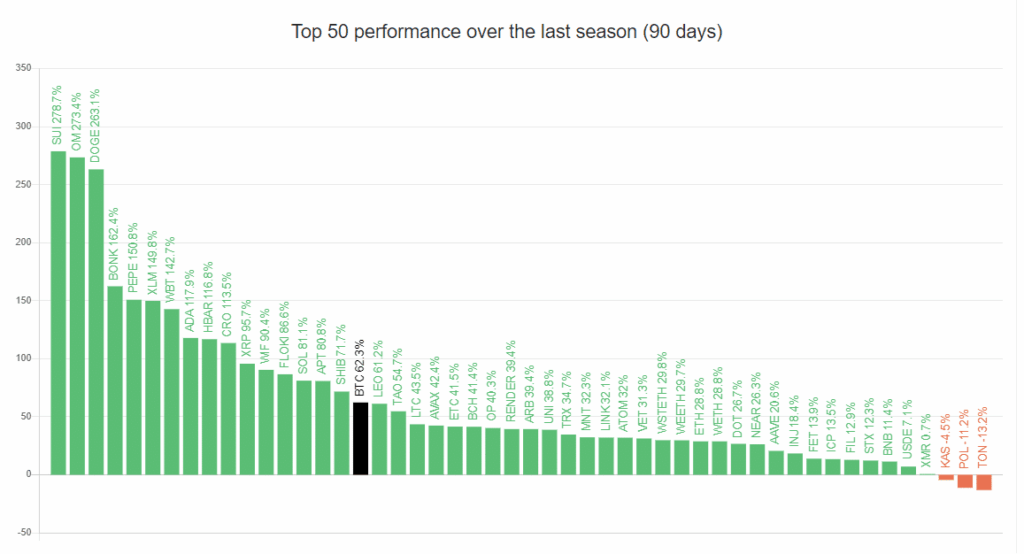Click the WBT 142.7% bar
The image size is (1024, 554).
pos(171,391)
